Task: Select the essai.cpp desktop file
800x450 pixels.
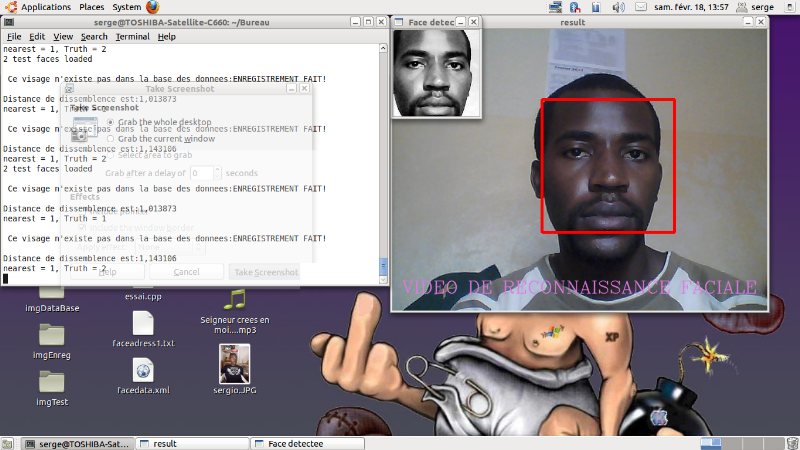Action: point(143,296)
